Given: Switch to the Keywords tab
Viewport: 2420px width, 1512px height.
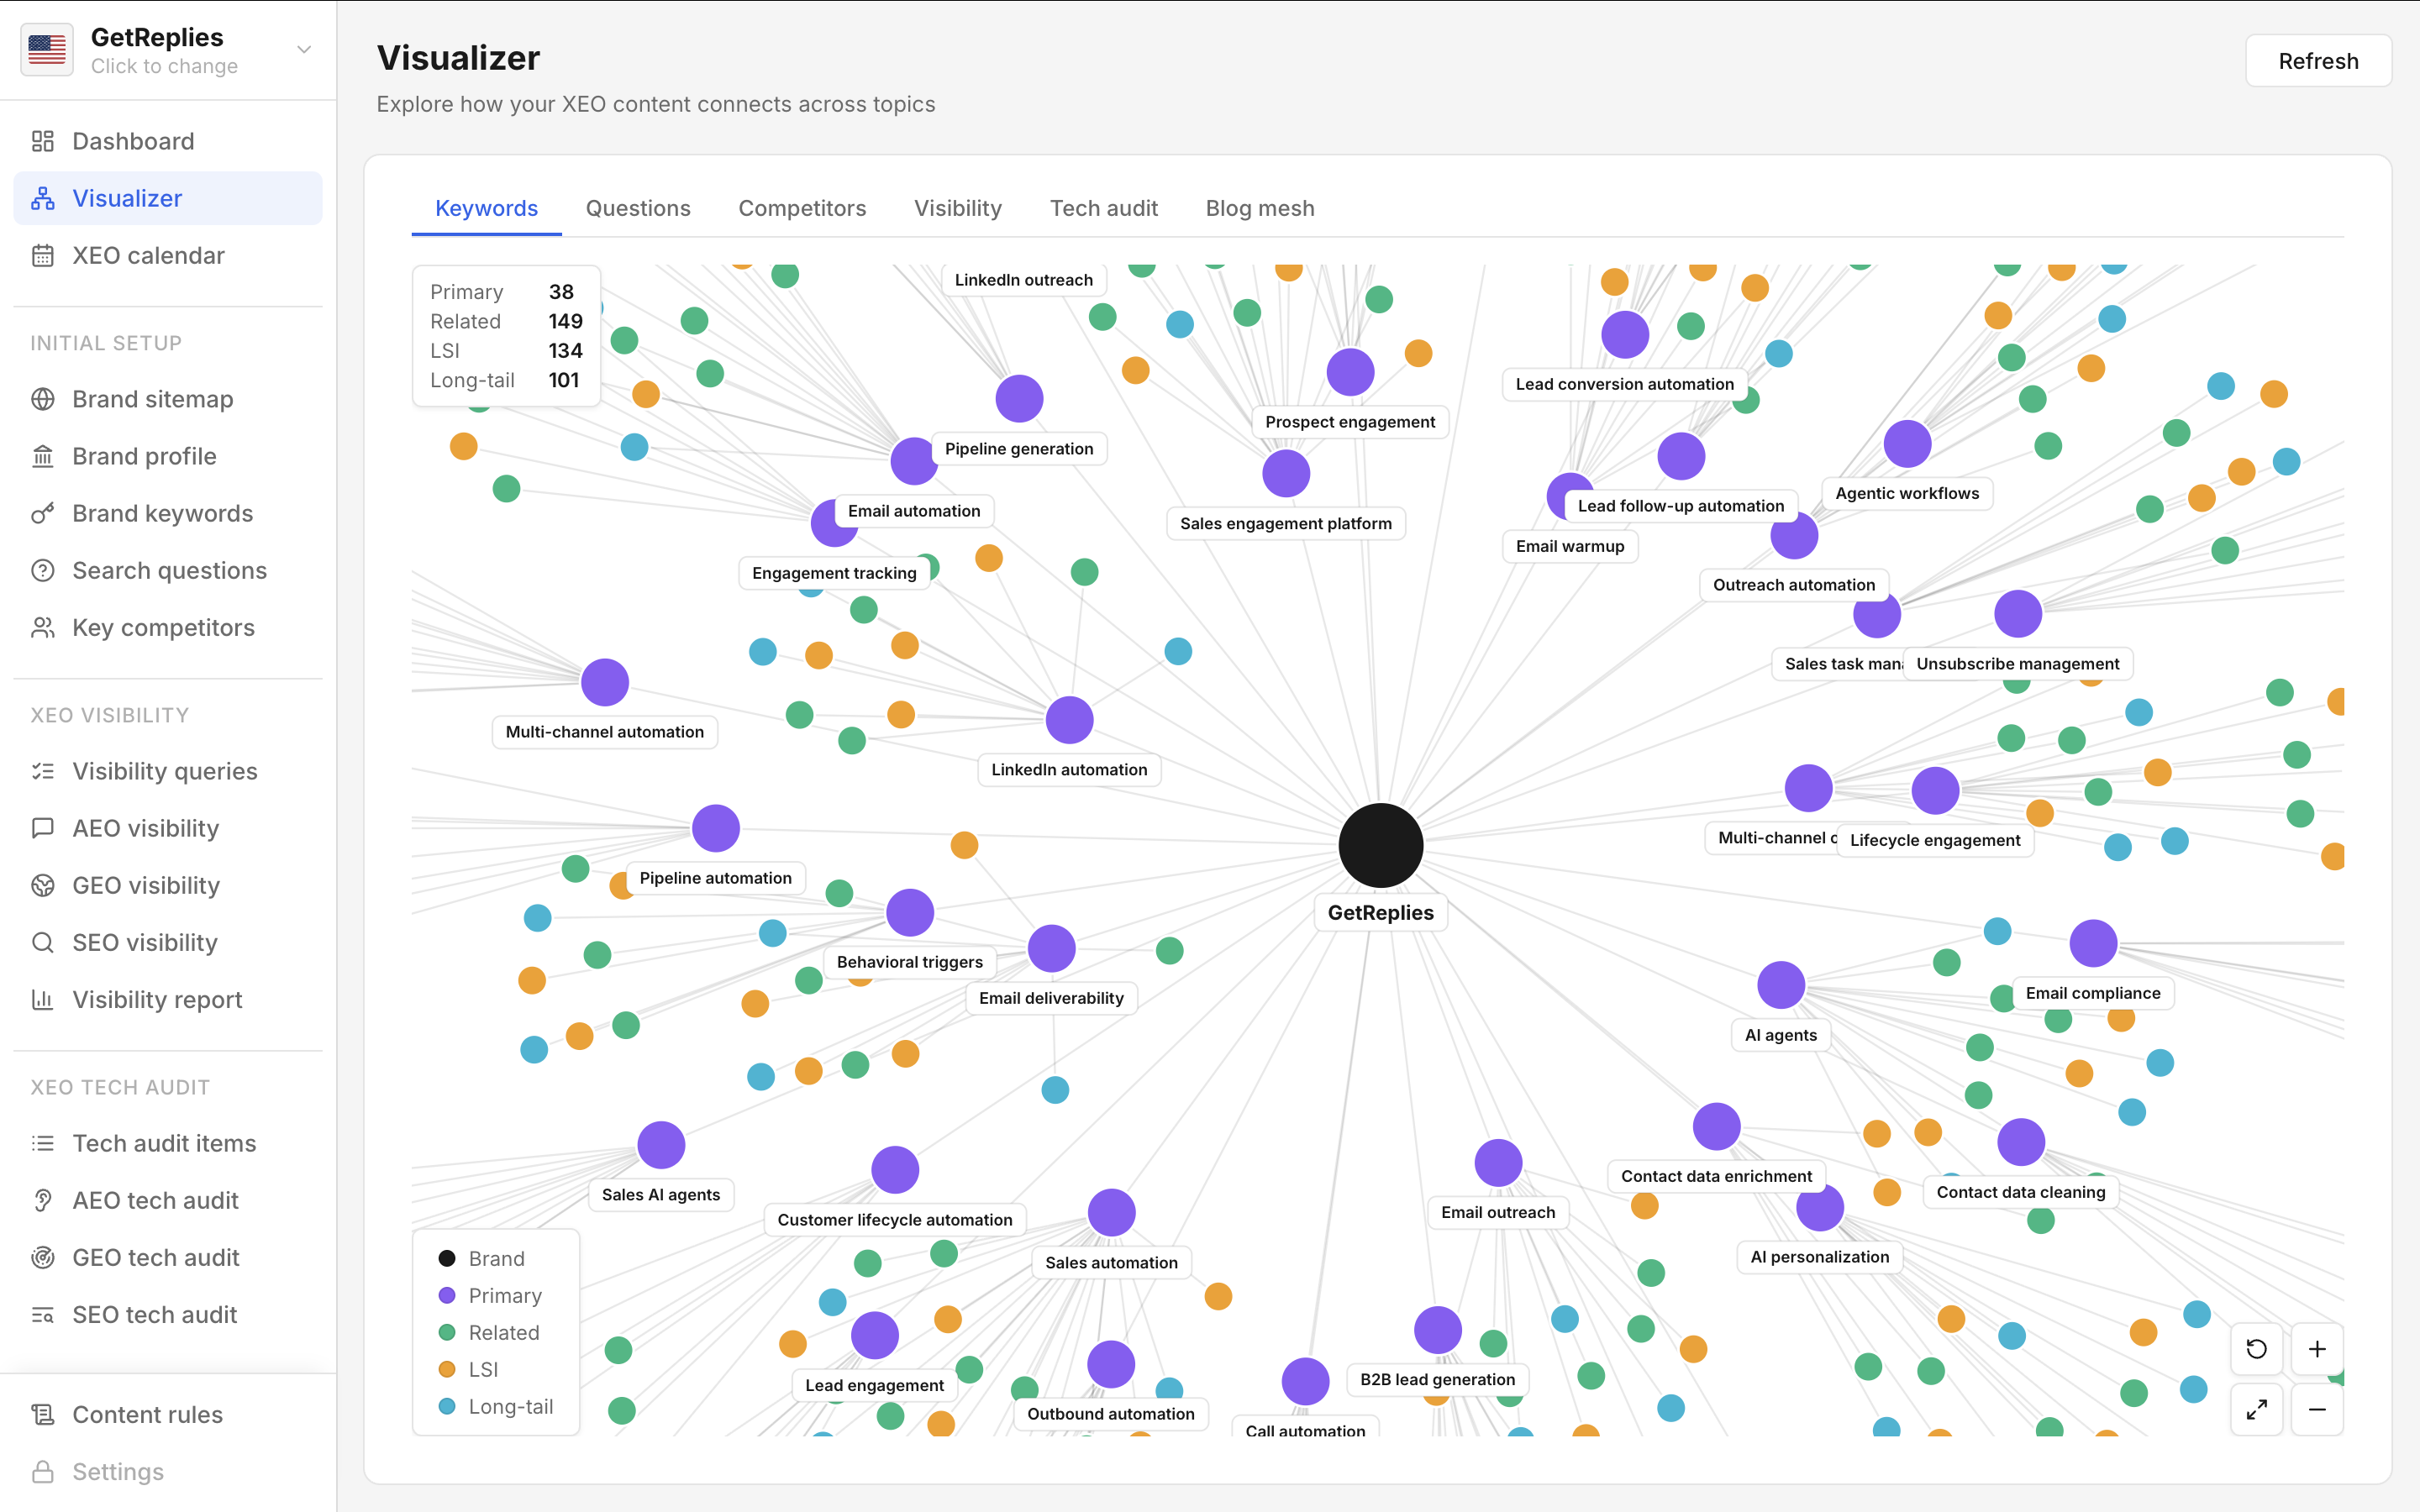Looking at the screenshot, I should click(x=486, y=208).
